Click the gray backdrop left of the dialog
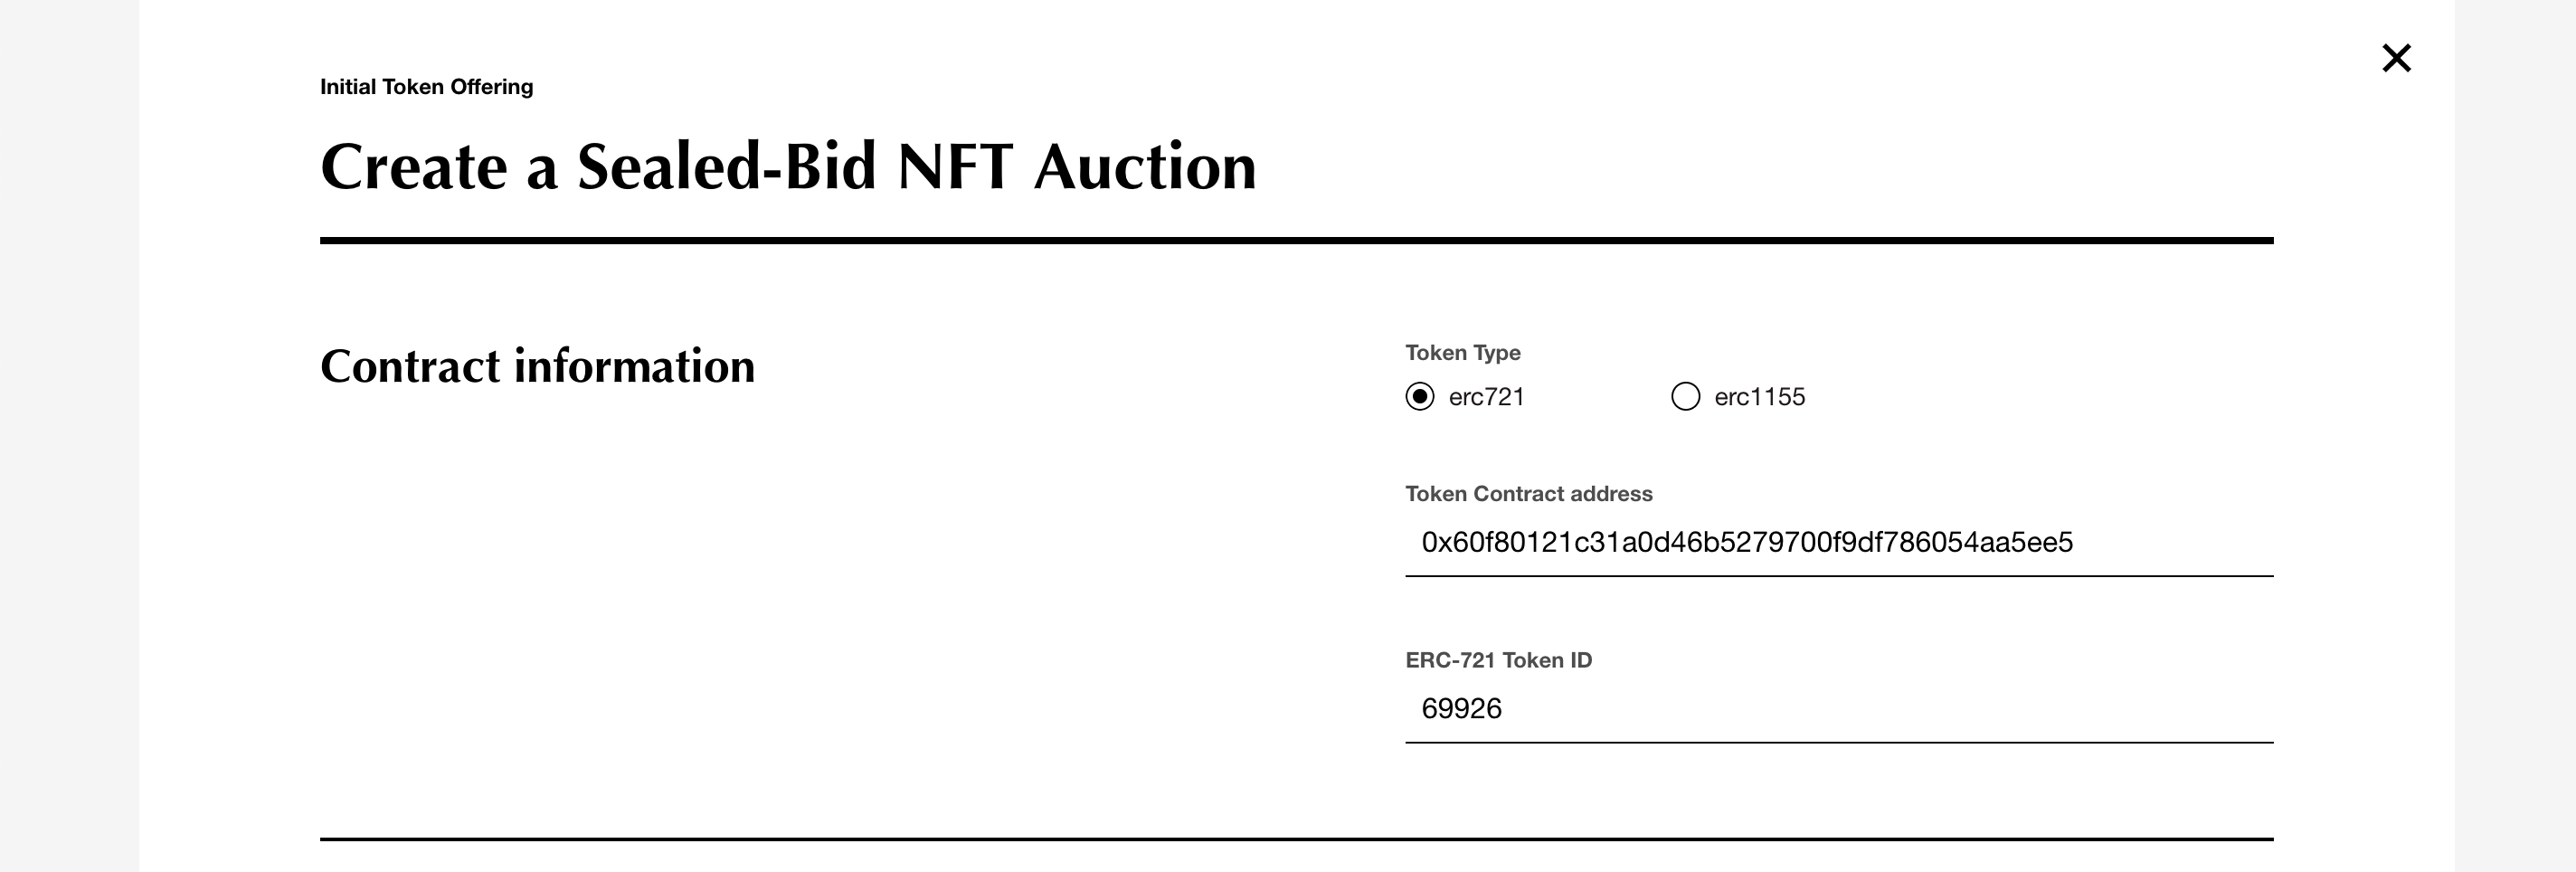Image resolution: width=2576 pixels, height=872 pixels. click(68, 436)
